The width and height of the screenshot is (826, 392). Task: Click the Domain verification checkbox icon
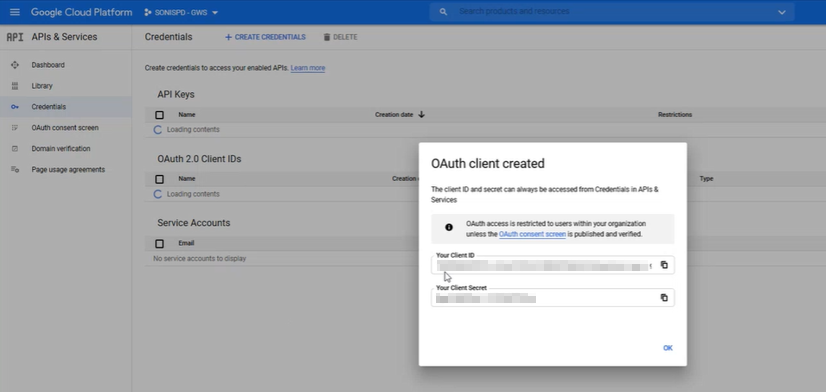point(15,149)
